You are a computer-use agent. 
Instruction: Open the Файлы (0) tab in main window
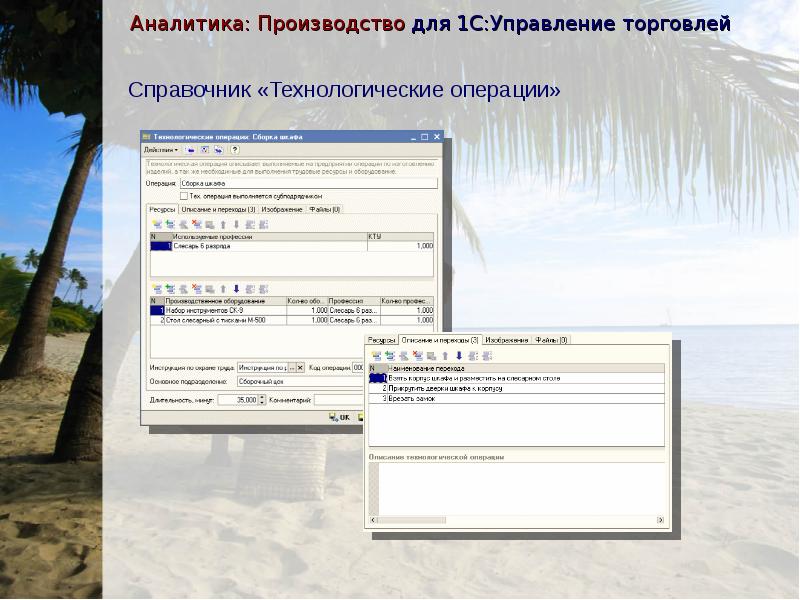tap(325, 210)
